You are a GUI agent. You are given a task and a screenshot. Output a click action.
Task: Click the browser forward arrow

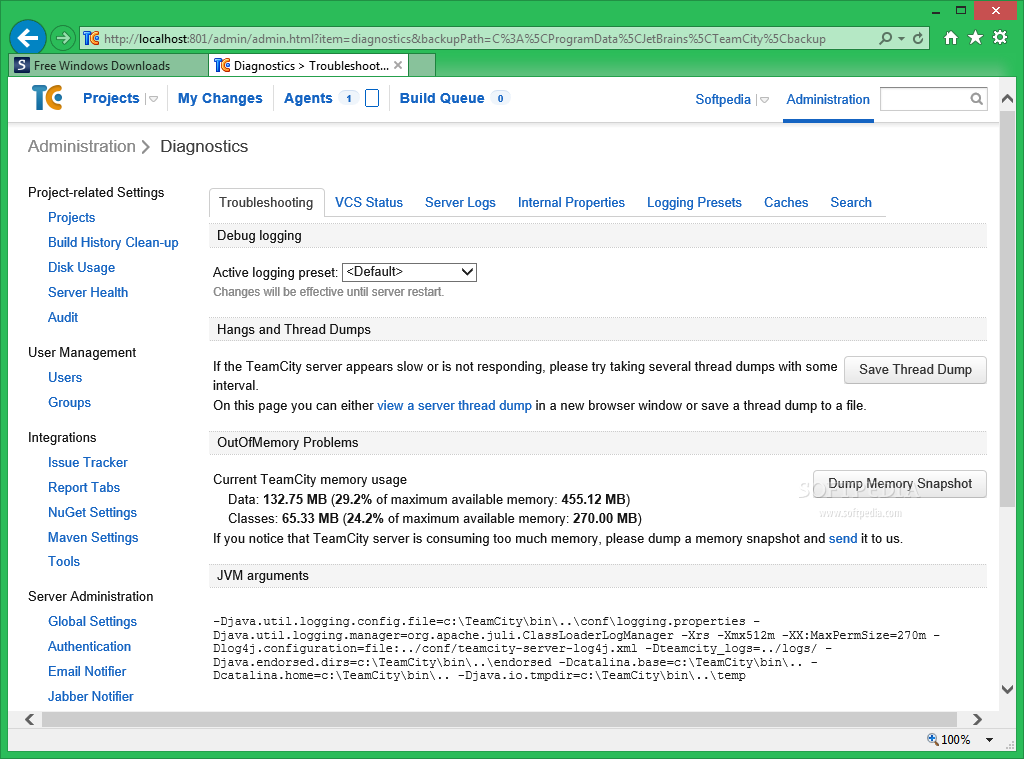click(63, 38)
